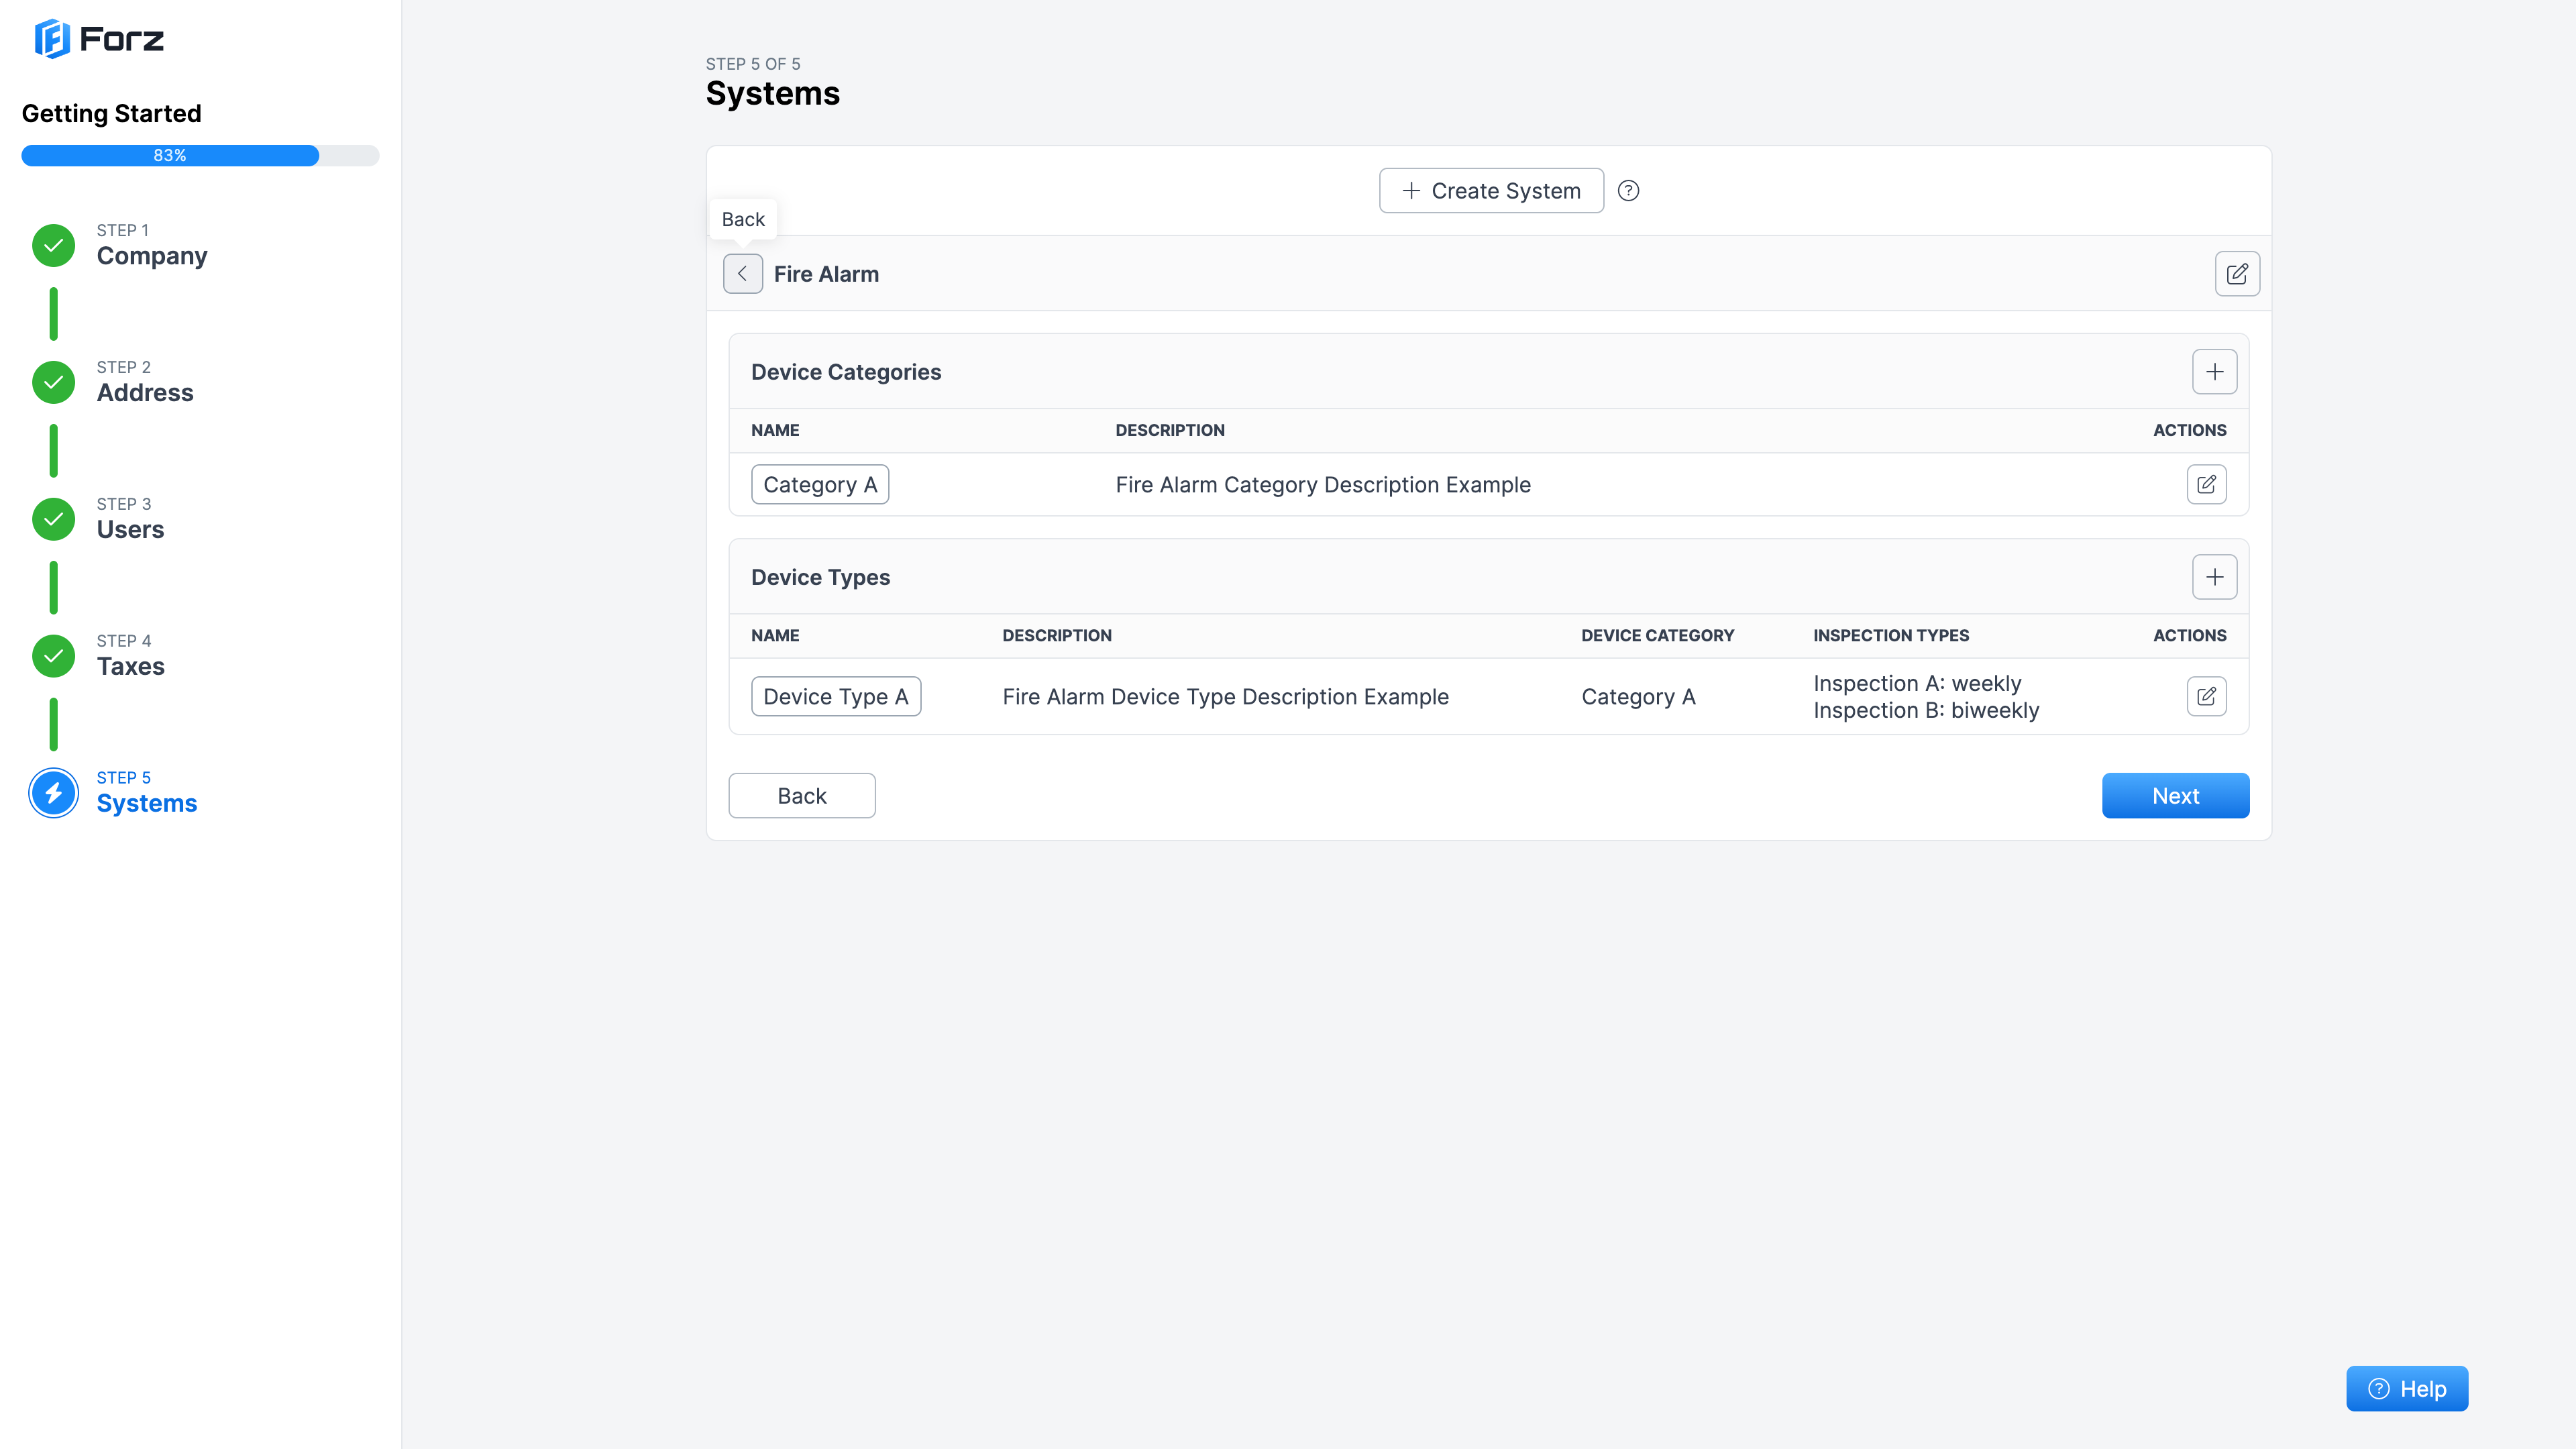The width and height of the screenshot is (2576, 1449).
Task: Click the blue Next button
Action: click(2175, 796)
